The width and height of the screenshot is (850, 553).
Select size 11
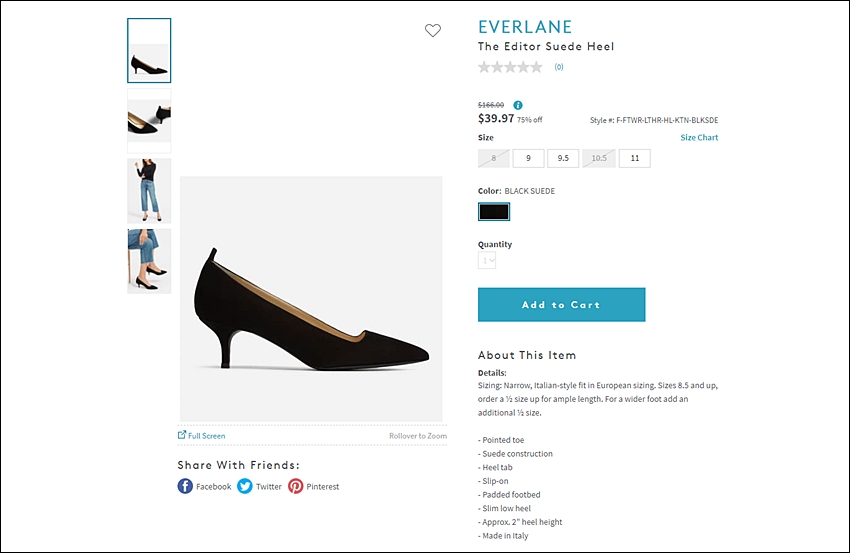(635, 158)
